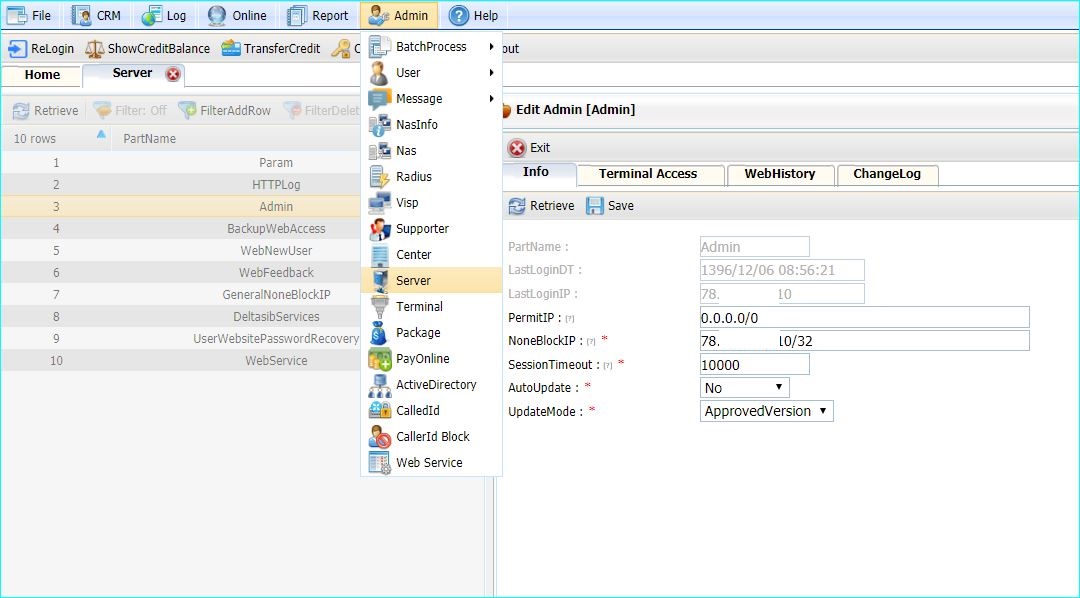The width and height of the screenshot is (1080, 598).
Task: Choose CallerId Block menu entry
Action: (432, 437)
